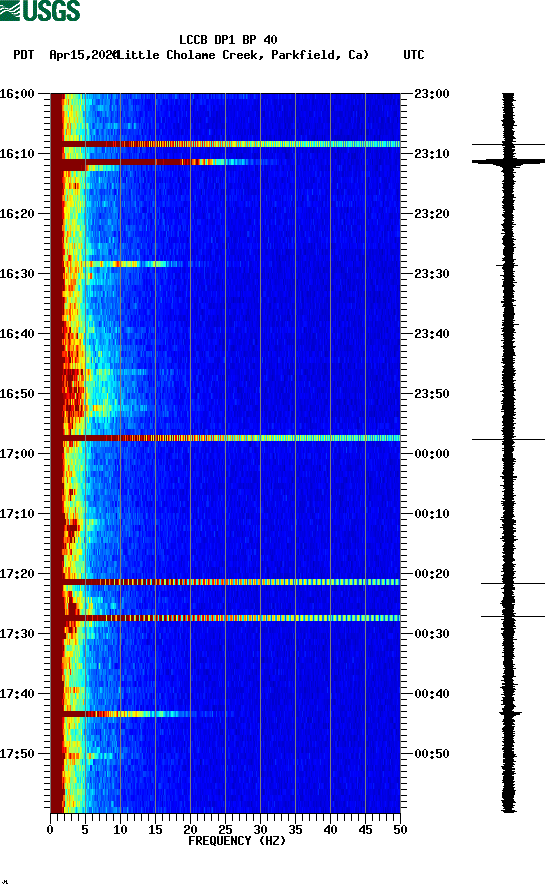
Task: Click the seismogram spike near 00:43
Action: (510, 713)
